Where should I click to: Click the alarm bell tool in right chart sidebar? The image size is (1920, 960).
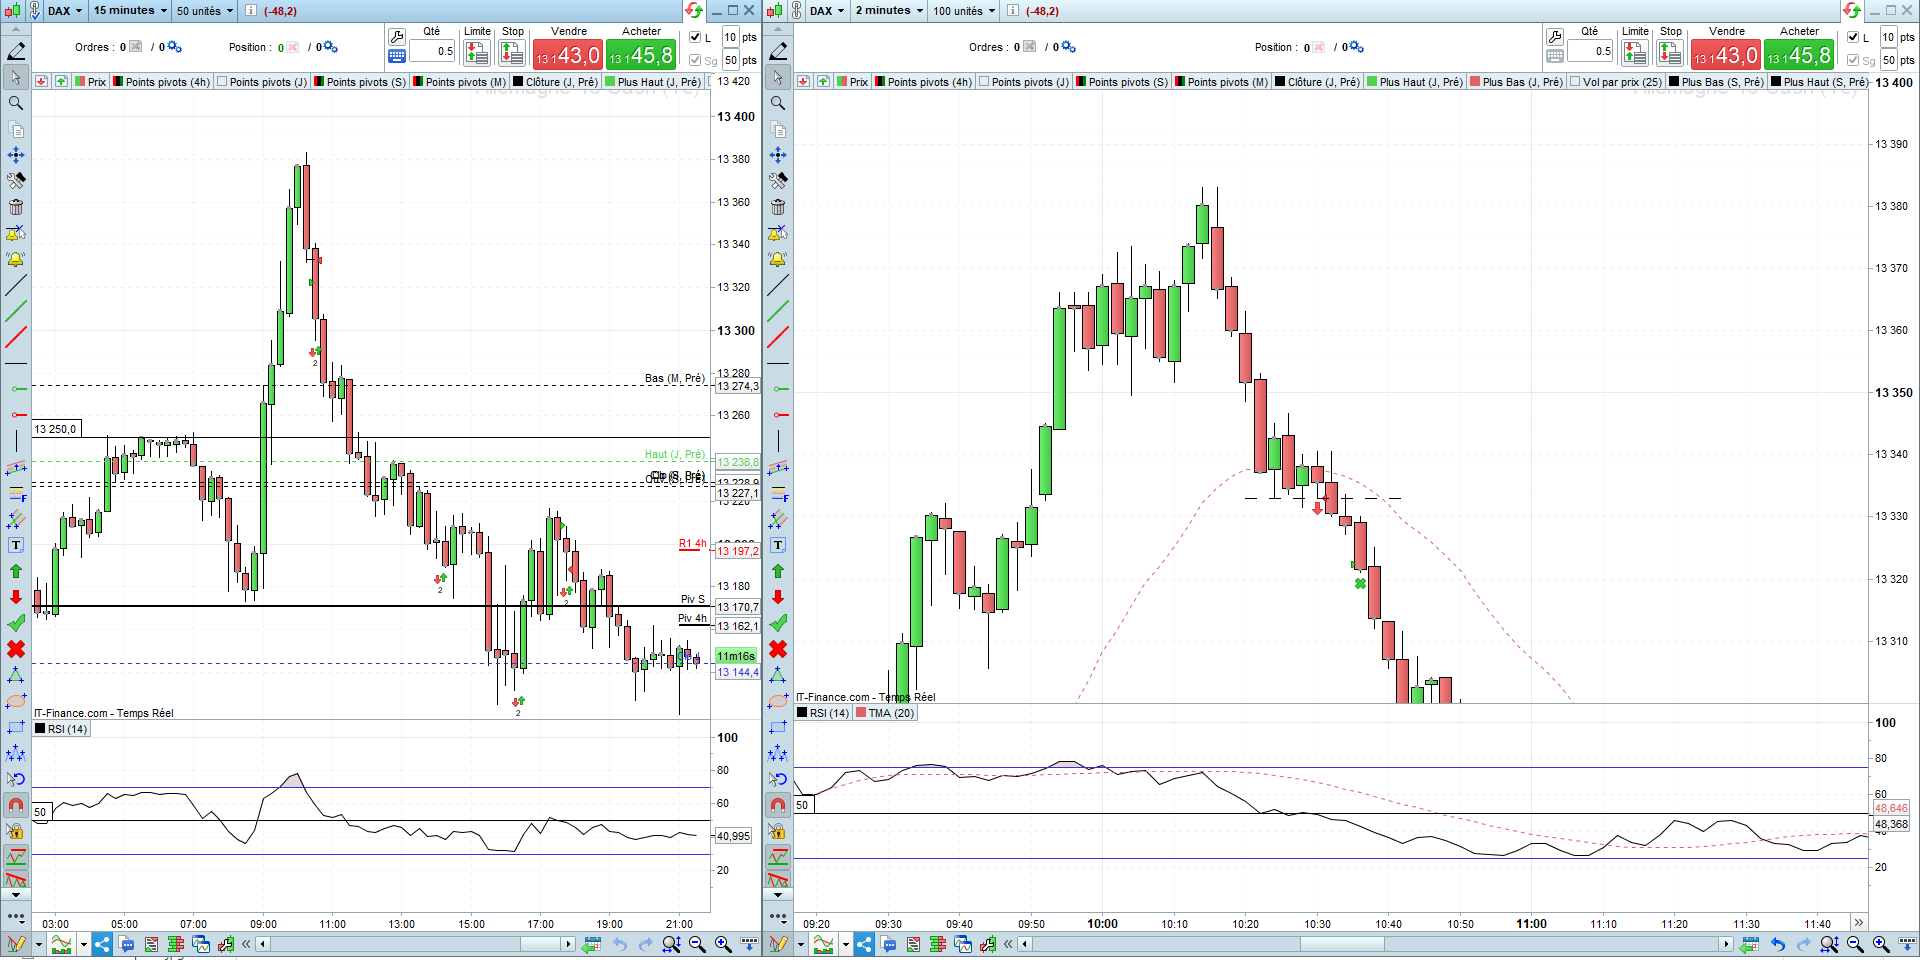[778, 259]
